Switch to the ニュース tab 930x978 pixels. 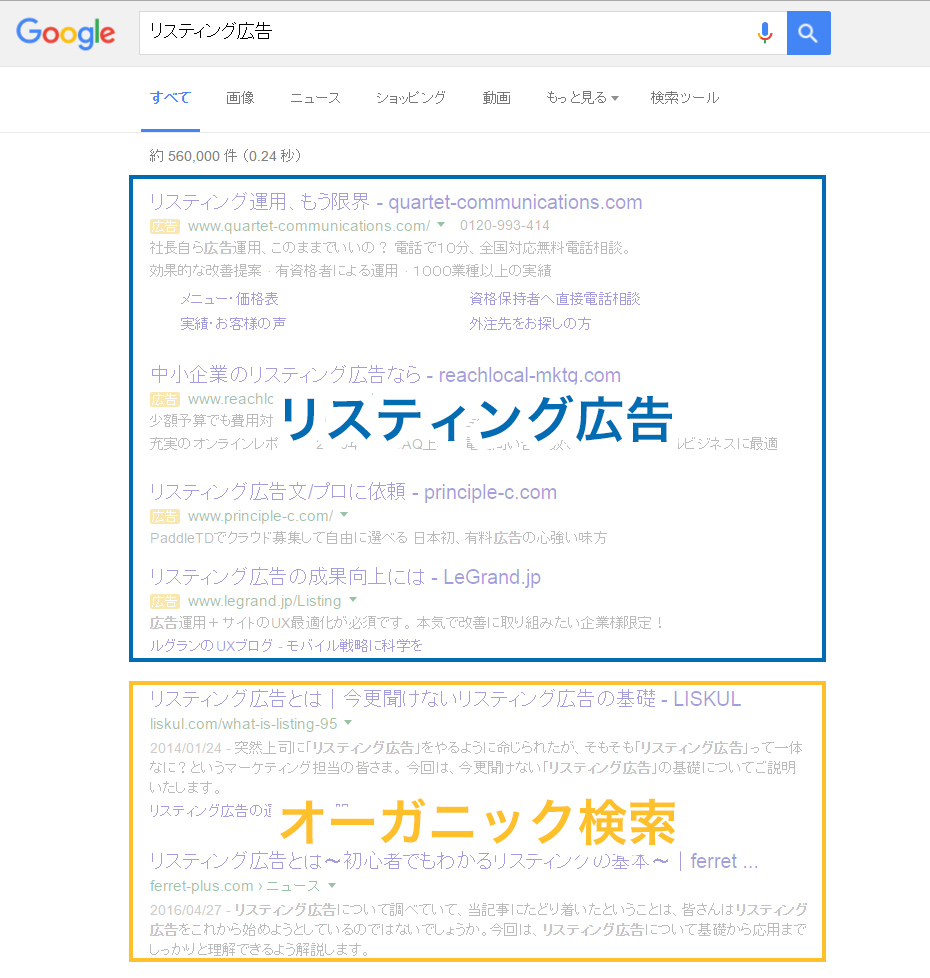point(315,98)
